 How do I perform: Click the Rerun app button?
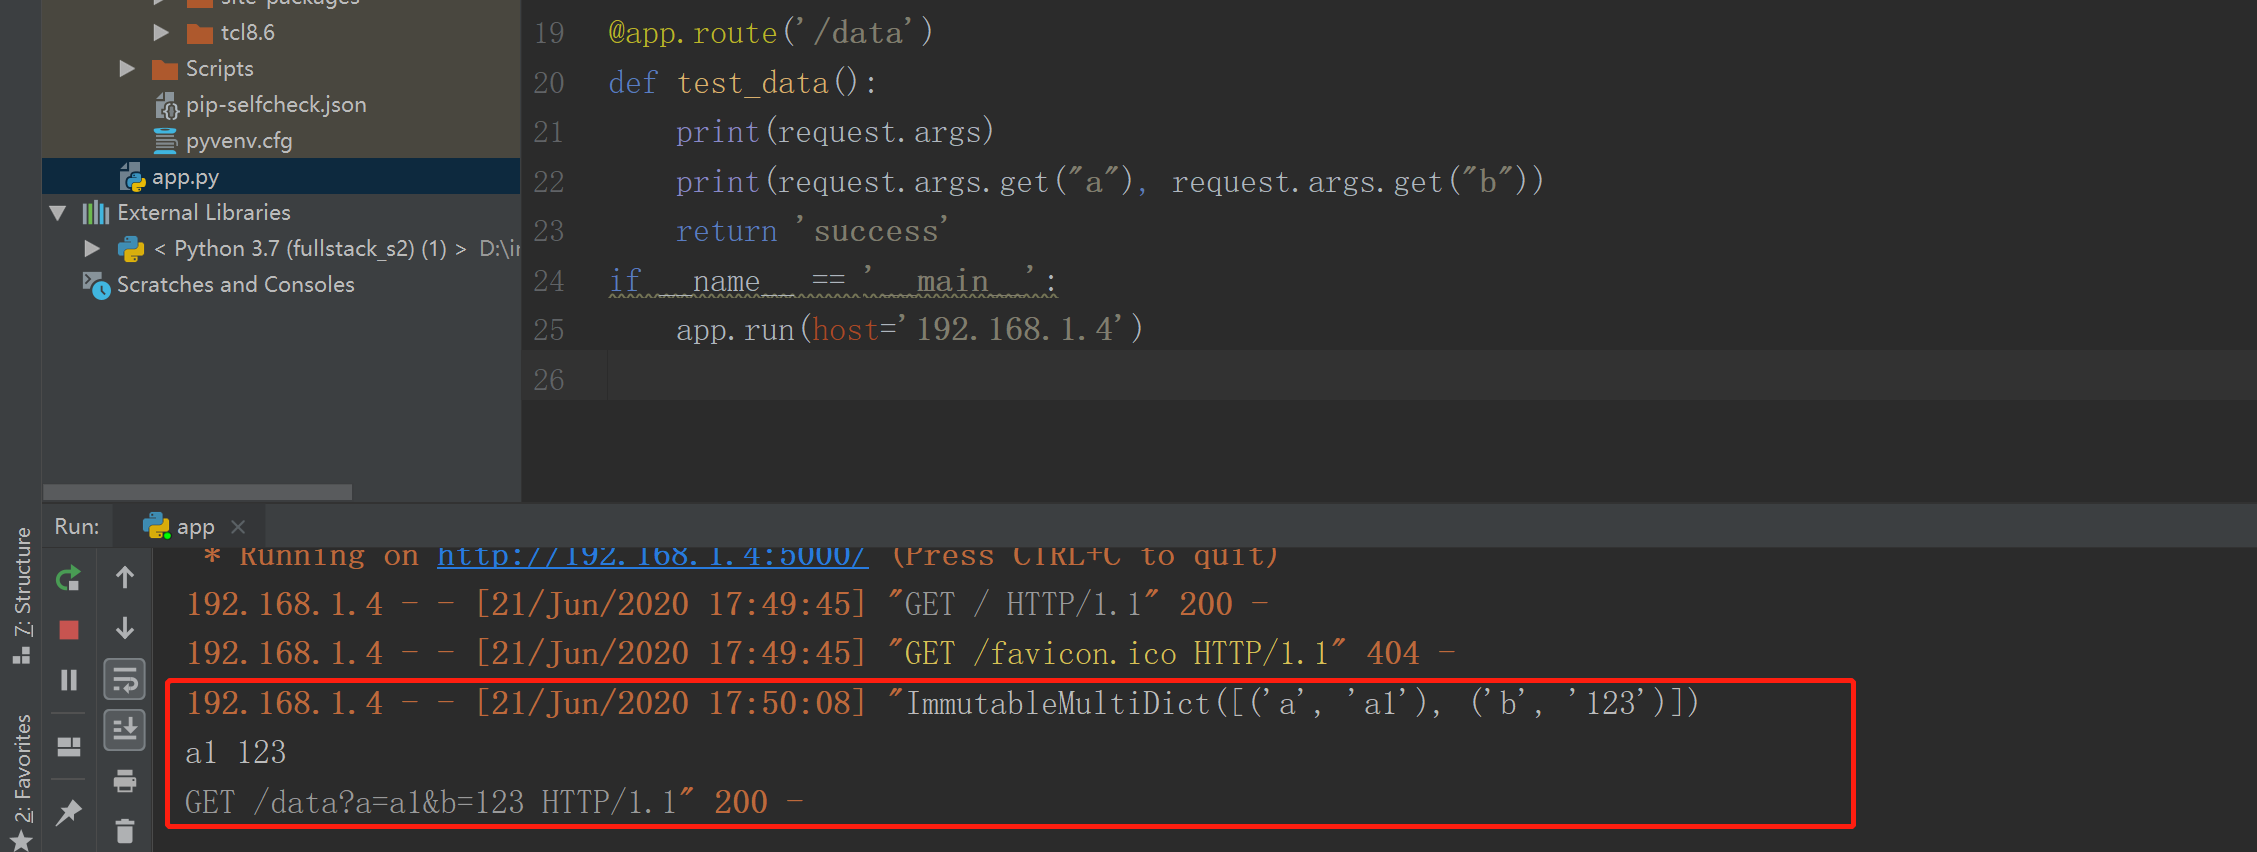tap(68, 578)
